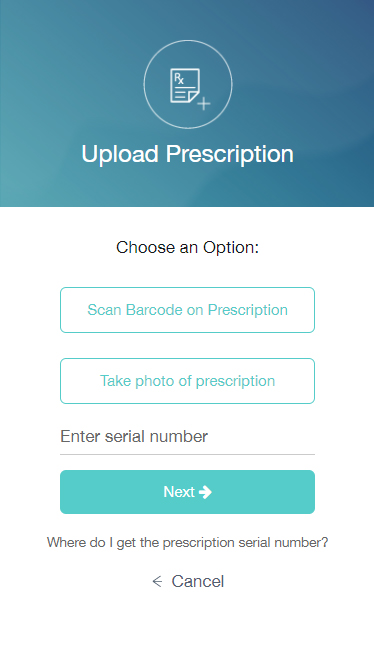Click the word Next on the button
Screen dimensions: 374x665
[179, 492]
